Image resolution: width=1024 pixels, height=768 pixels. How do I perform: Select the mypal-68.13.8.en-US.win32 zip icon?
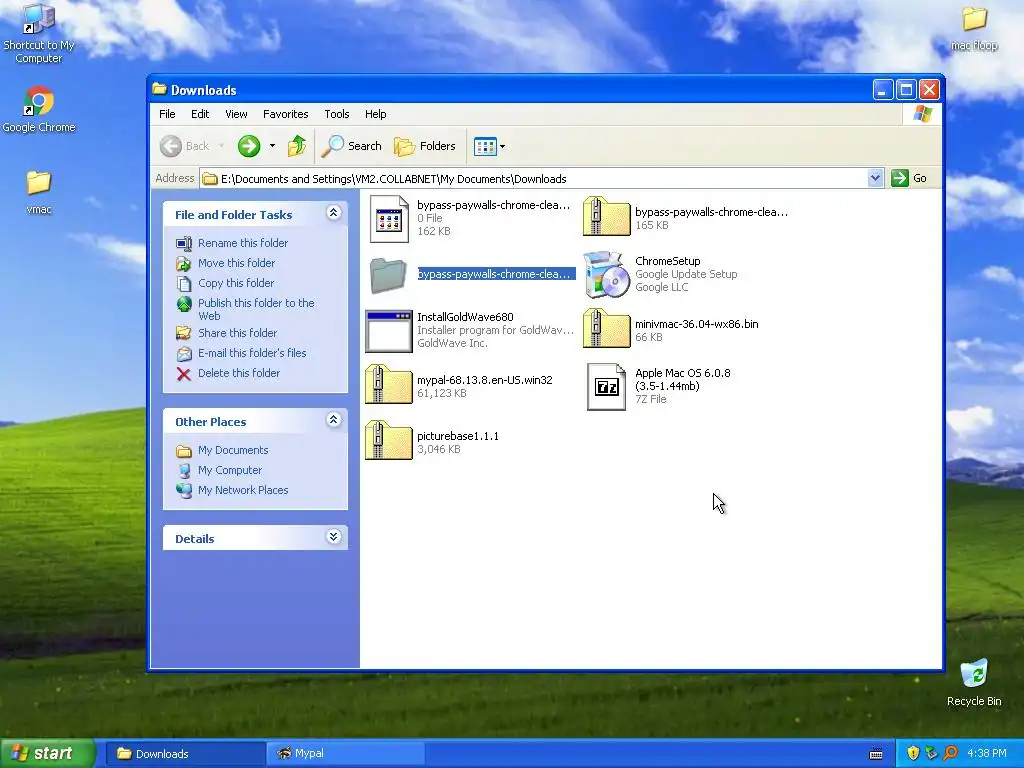tap(389, 385)
